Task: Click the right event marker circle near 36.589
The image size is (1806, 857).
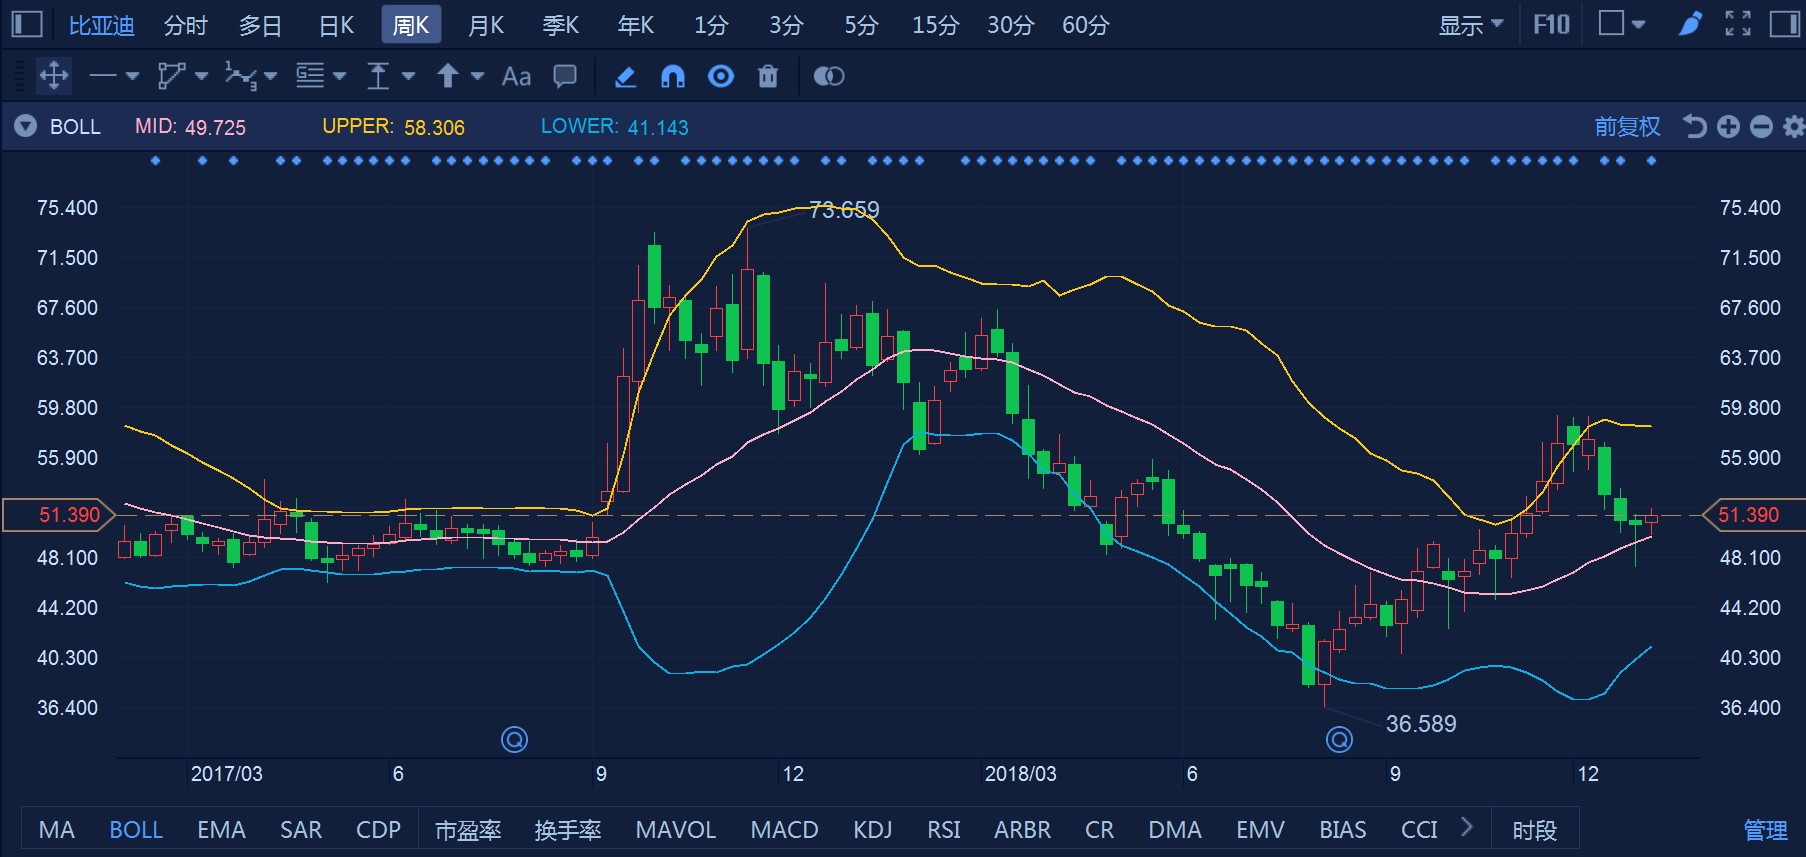Action: coord(1339,739)
